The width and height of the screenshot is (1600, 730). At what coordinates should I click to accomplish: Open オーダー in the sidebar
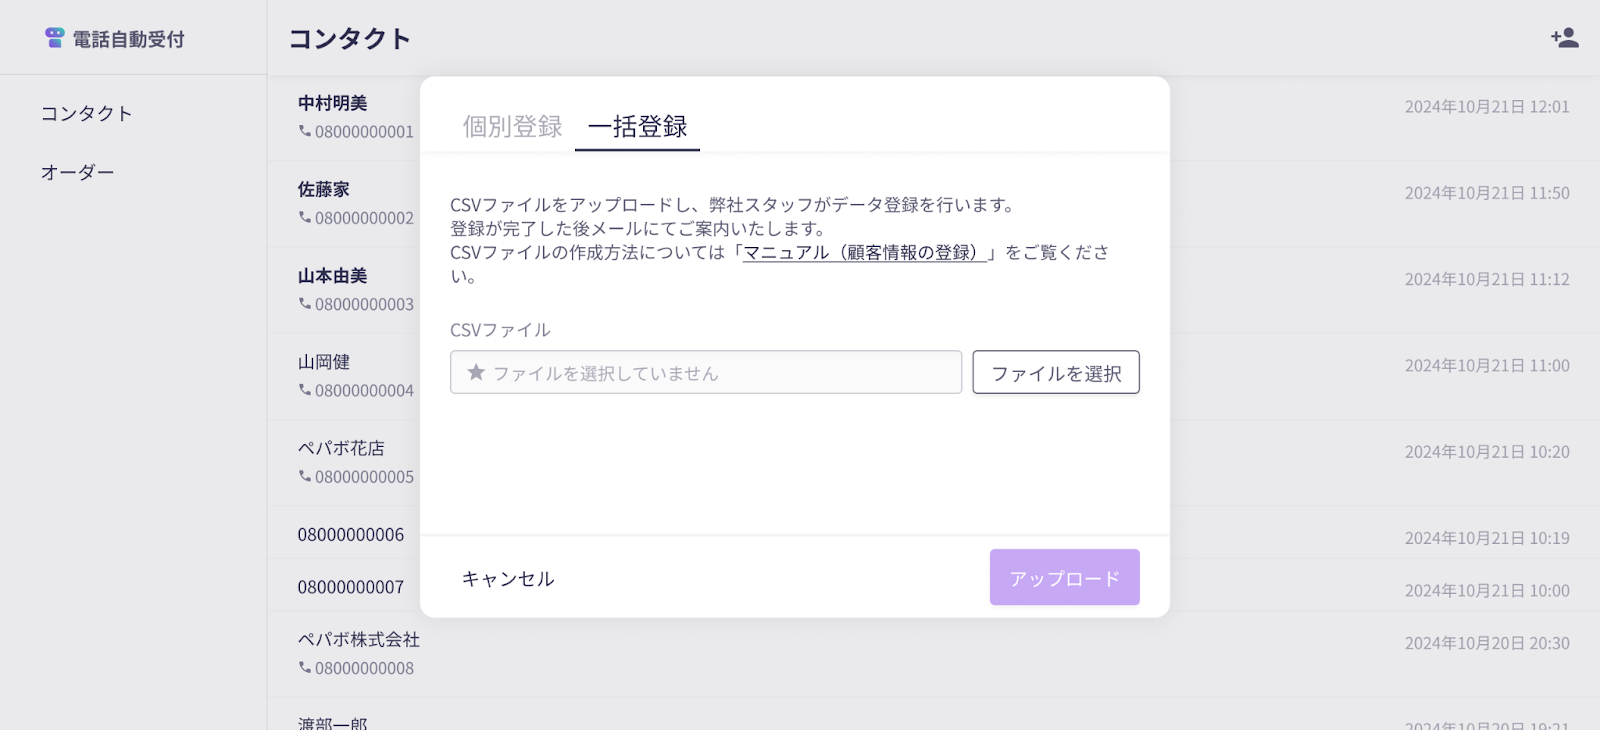[x=77, y=172]
